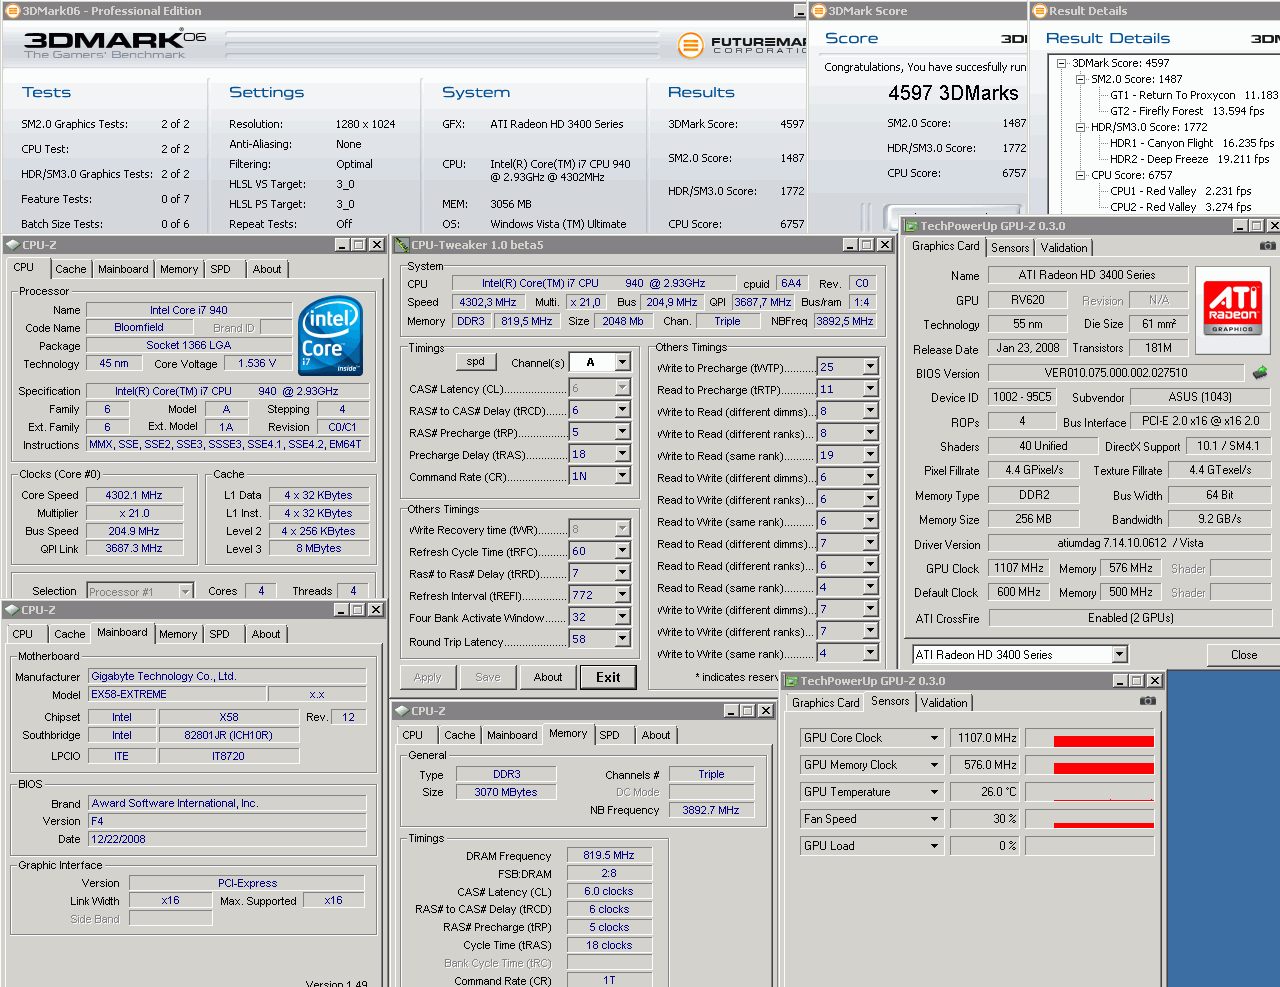The image size is (1280, 987).
Task: Click the 4597 3DMarks score text
Action: [954, 93]
